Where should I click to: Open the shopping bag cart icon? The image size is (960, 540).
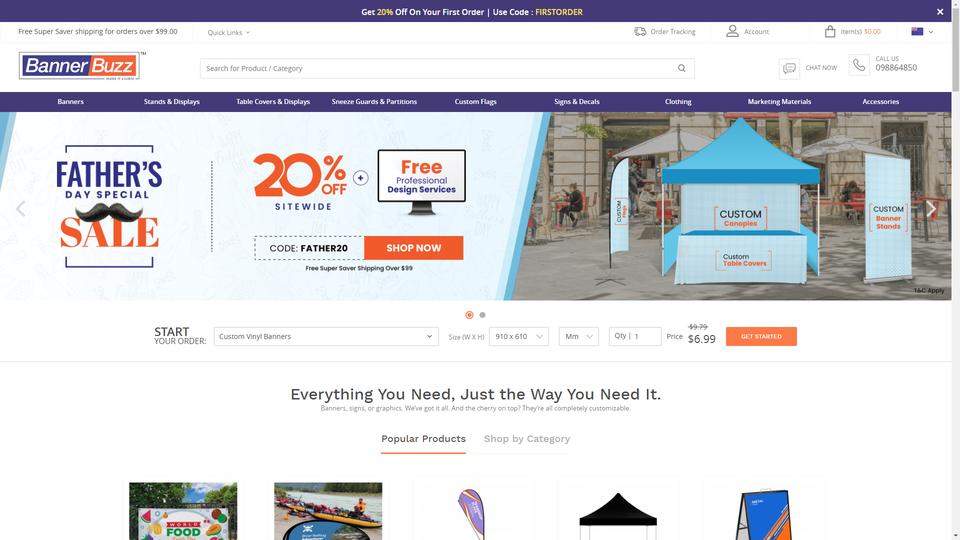(830, 31)
